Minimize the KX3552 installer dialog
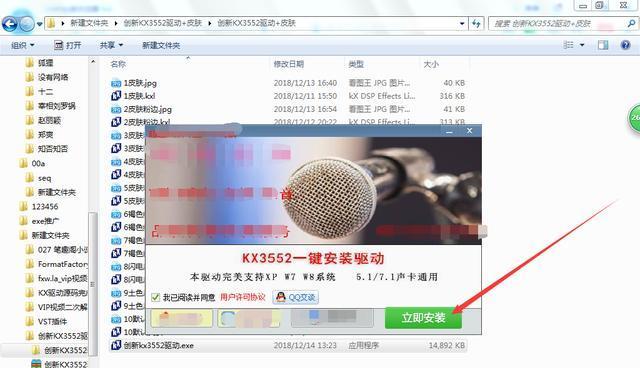The image size is (640, 368). click(x=449, y=131)
